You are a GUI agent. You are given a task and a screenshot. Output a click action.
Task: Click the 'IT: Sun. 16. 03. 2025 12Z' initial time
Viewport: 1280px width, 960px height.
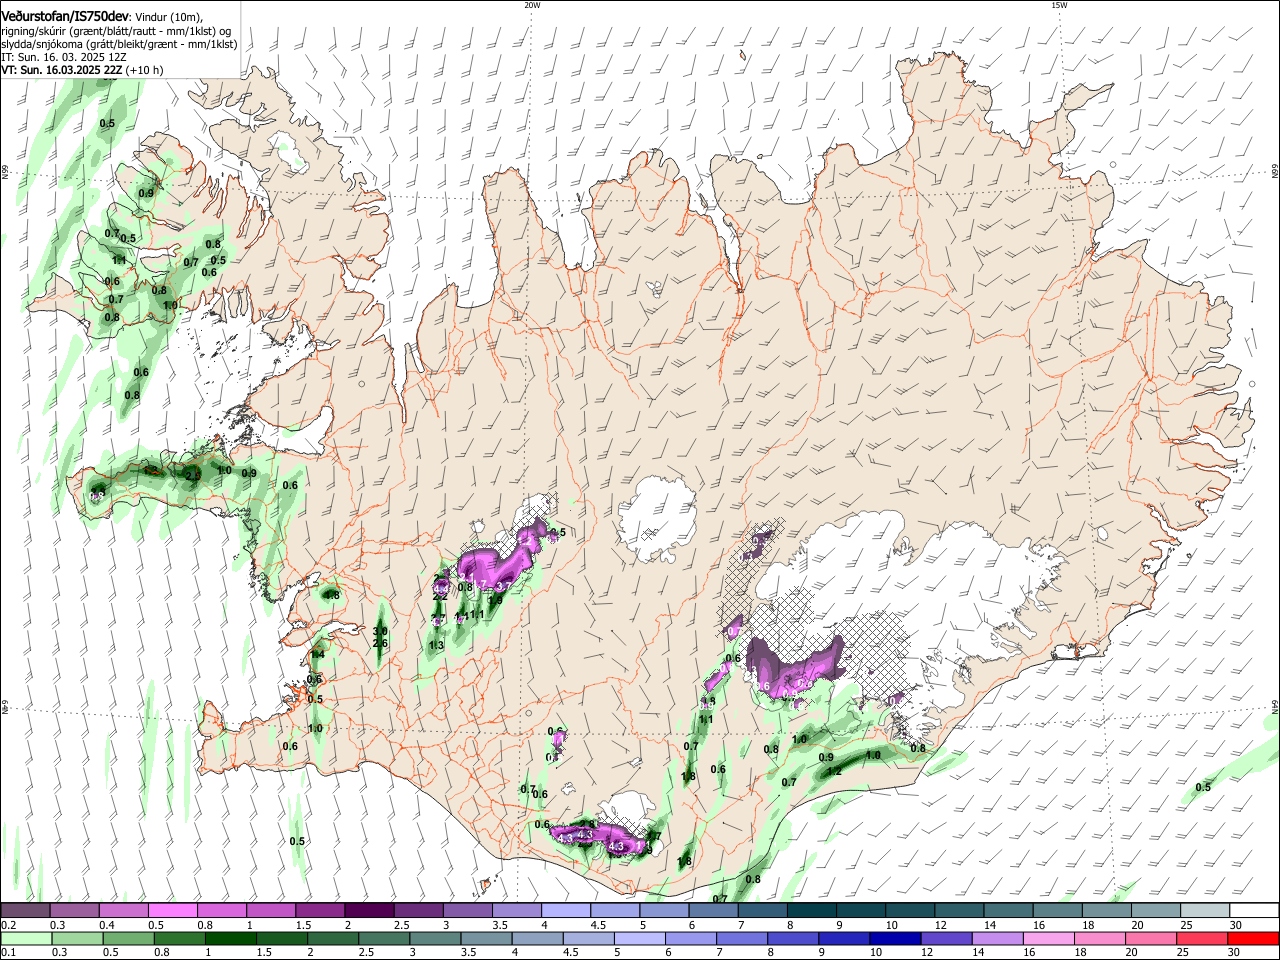coord(63,57)
